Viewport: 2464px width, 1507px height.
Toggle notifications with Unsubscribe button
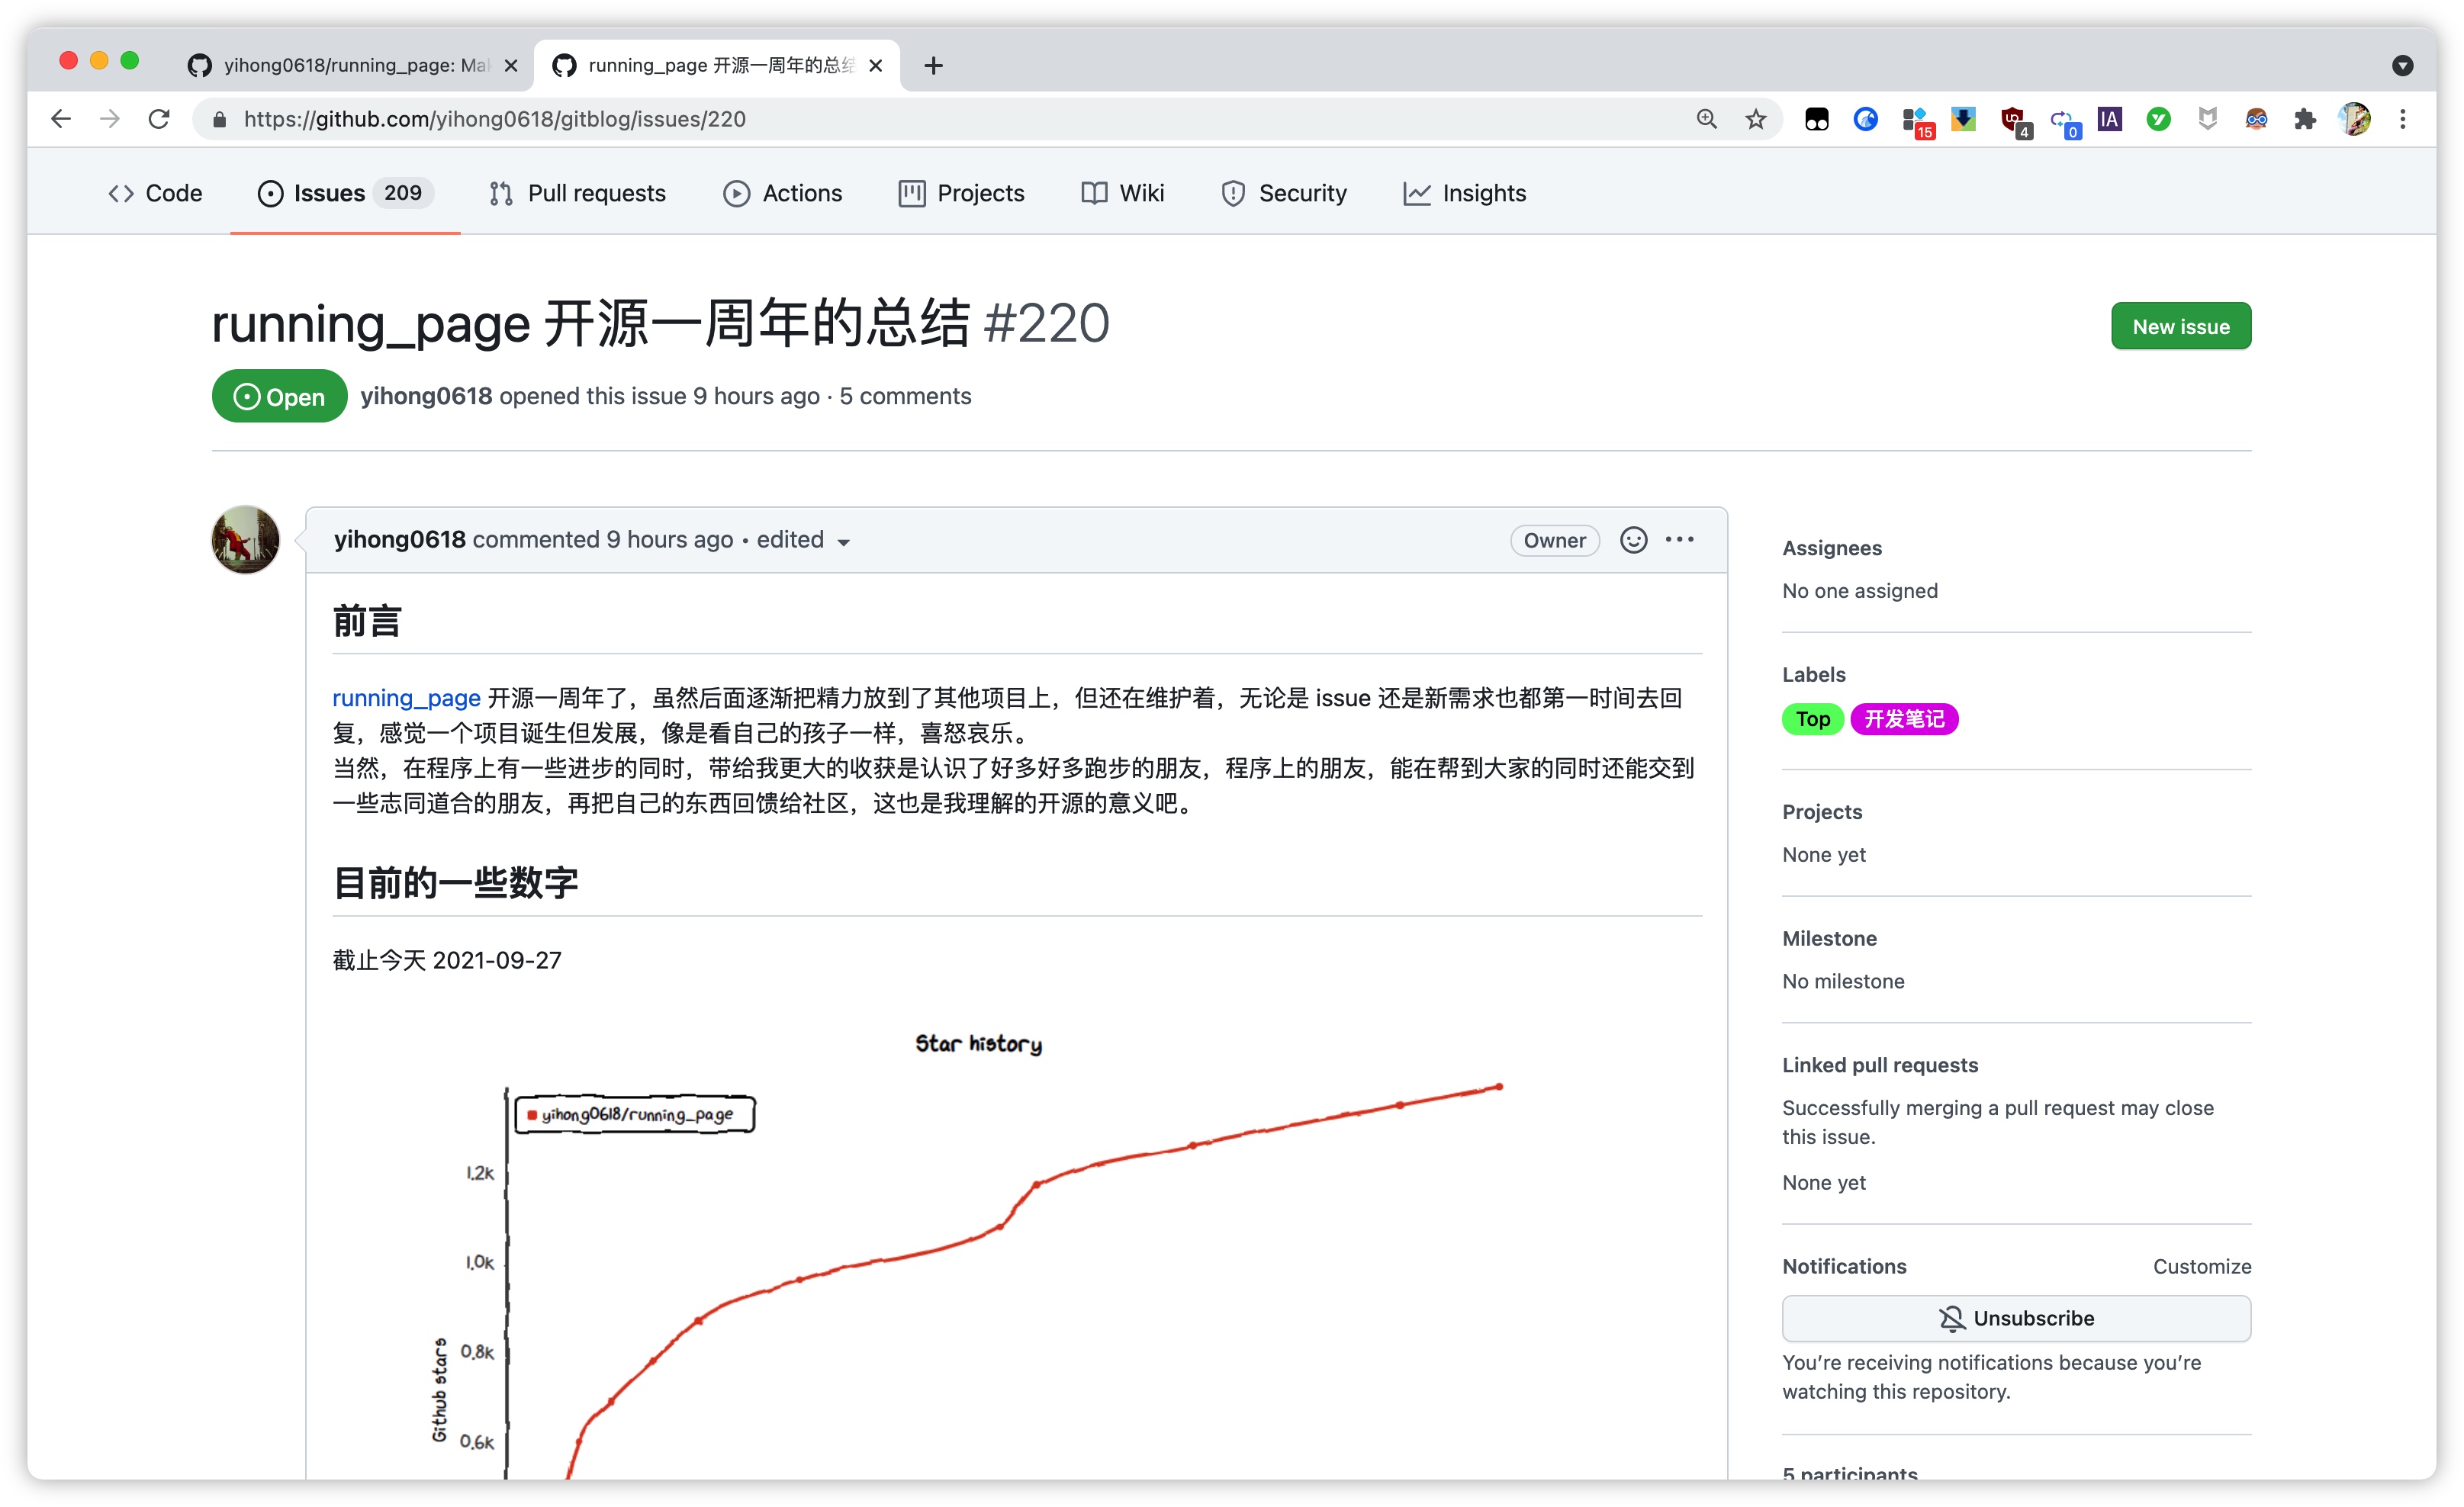2015,1318
